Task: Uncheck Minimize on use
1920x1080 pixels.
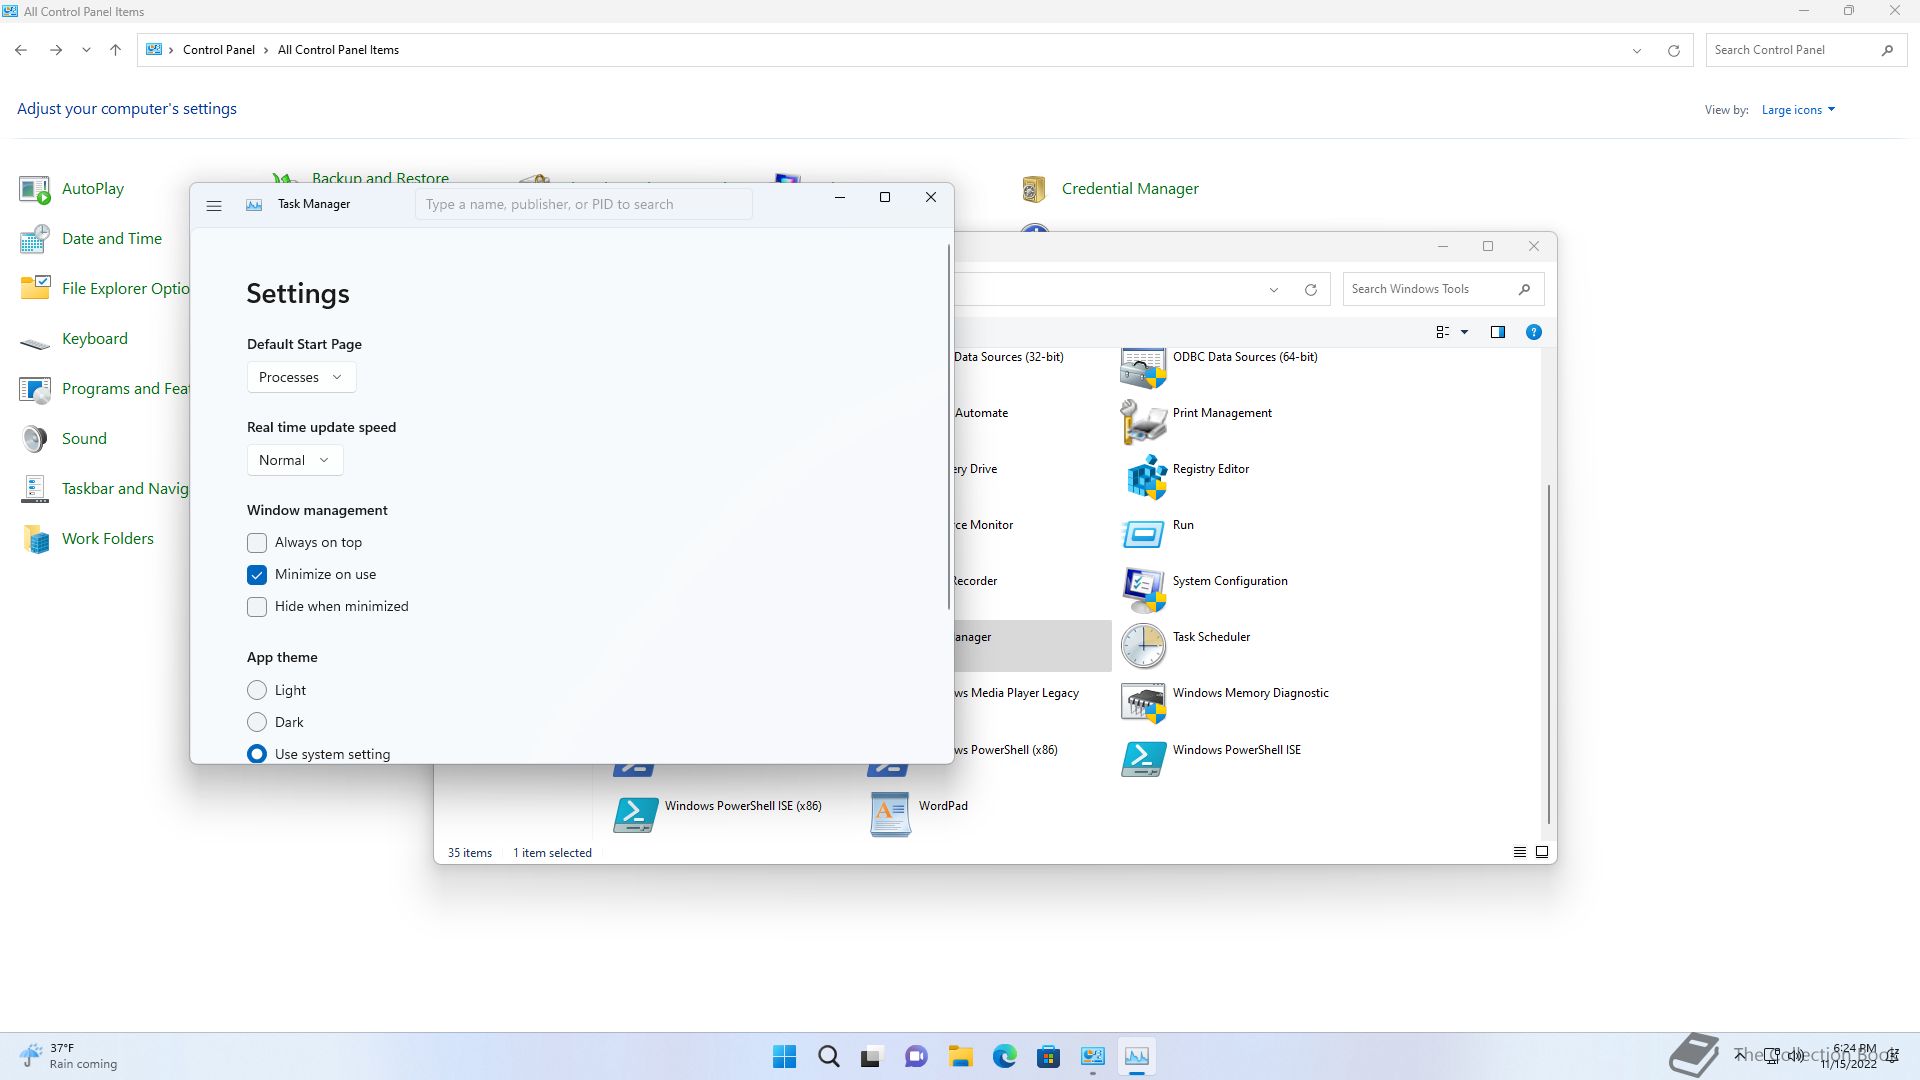Action: pyautogui.click(x=257, y=575)
